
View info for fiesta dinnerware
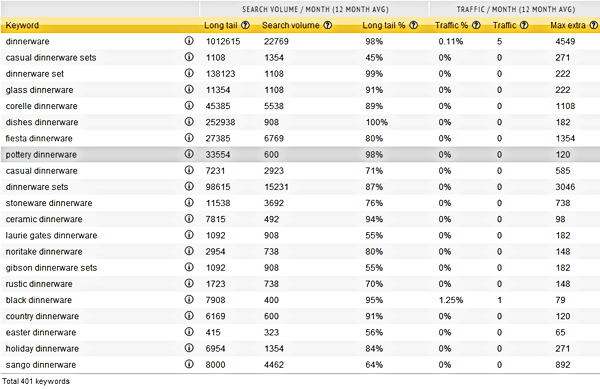point(189,137)
